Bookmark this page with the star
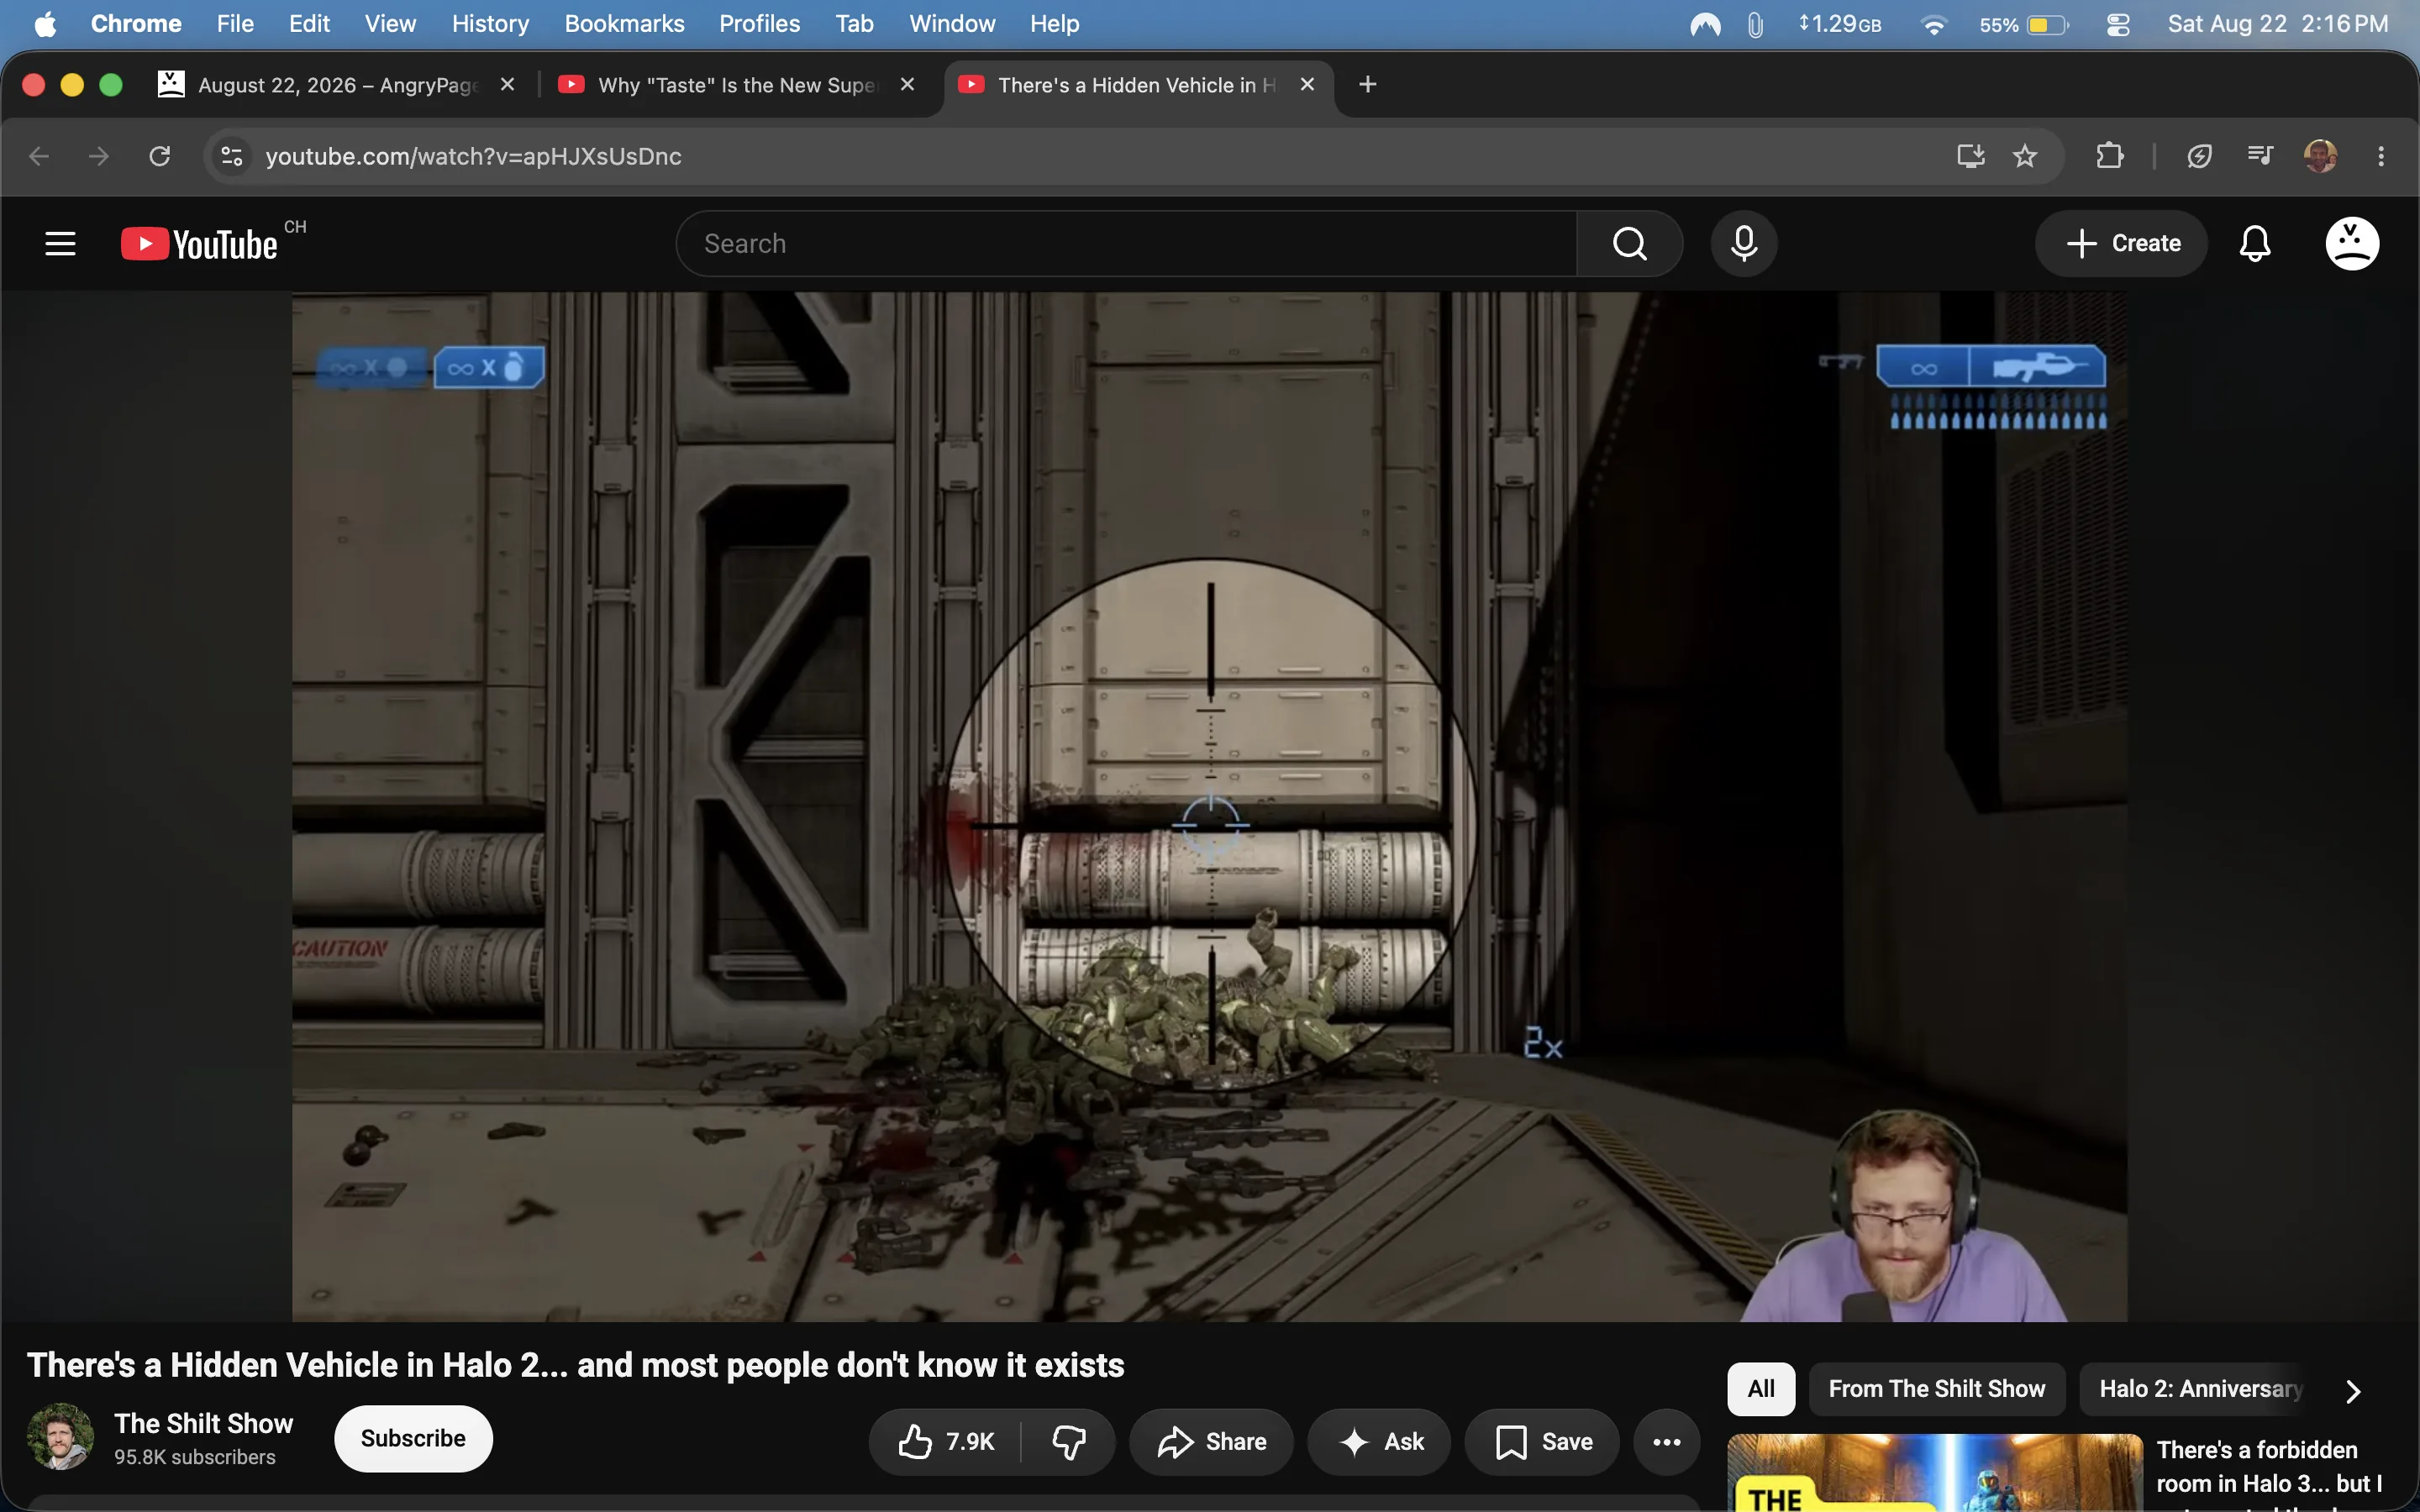Image resolution: width=2420 pixels, height=1512 pixels. (2025, 156)
